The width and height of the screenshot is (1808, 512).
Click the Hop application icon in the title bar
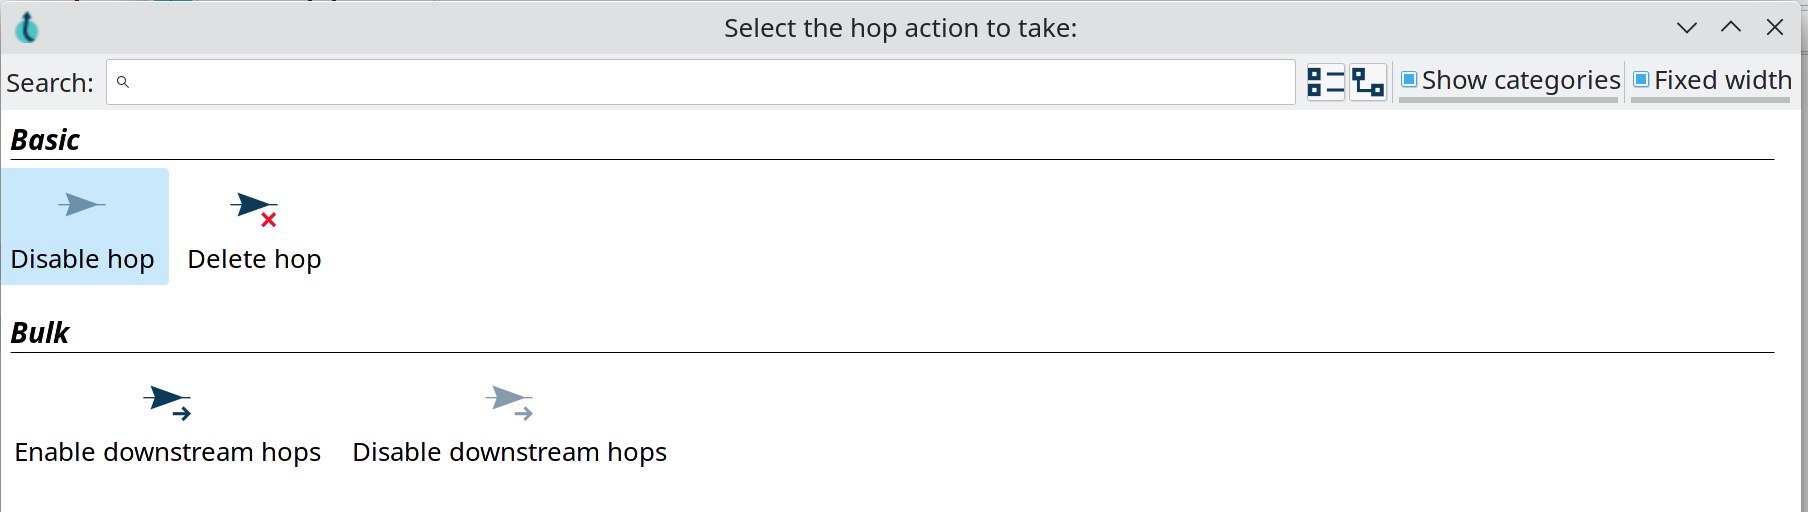27,28
